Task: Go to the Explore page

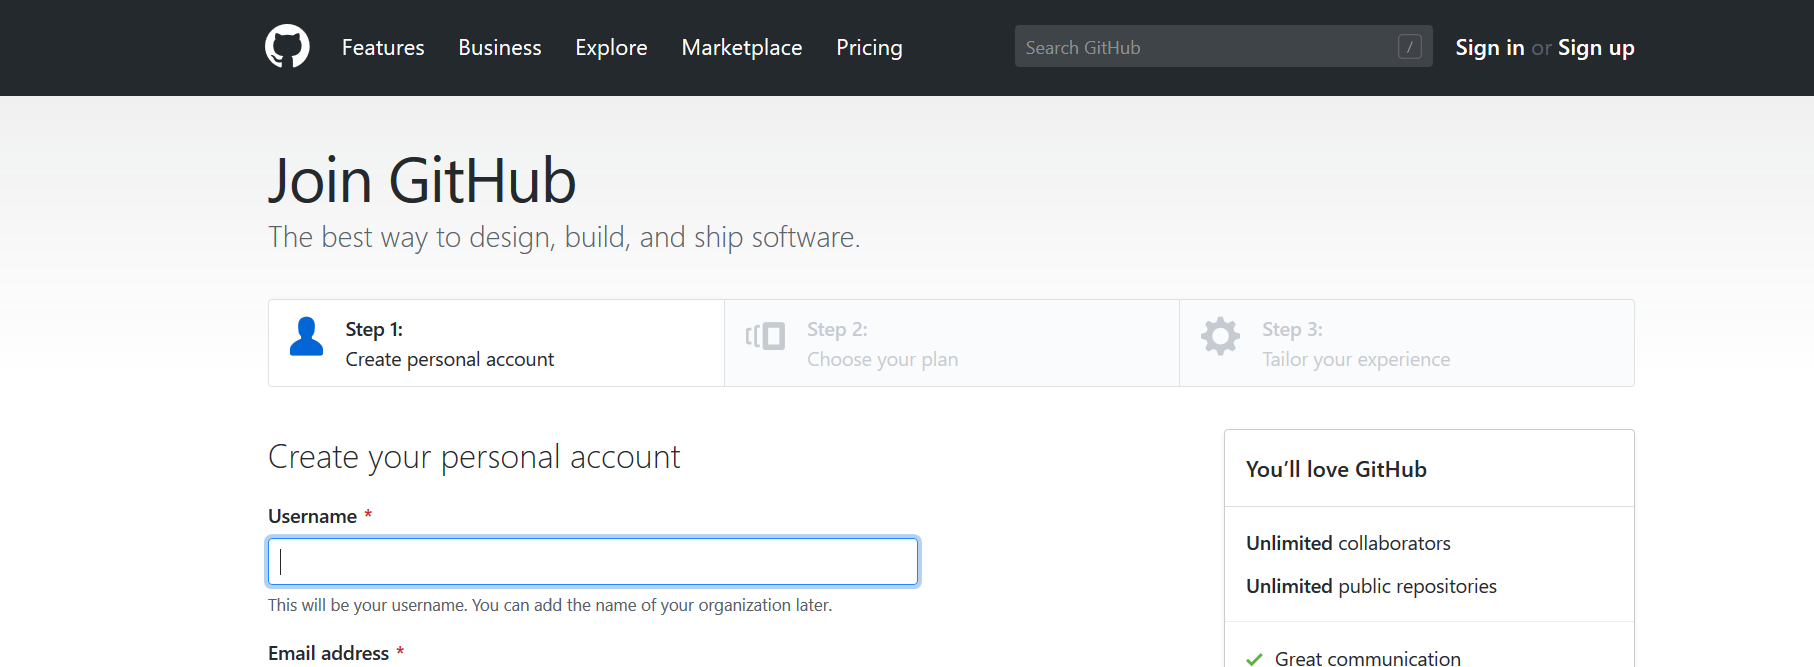Action: 611,47
